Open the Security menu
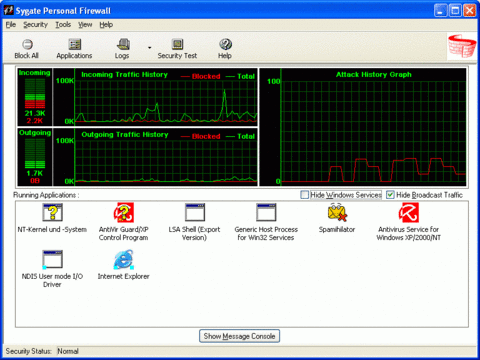Viewport: 480px width, 360px height. 35,25
